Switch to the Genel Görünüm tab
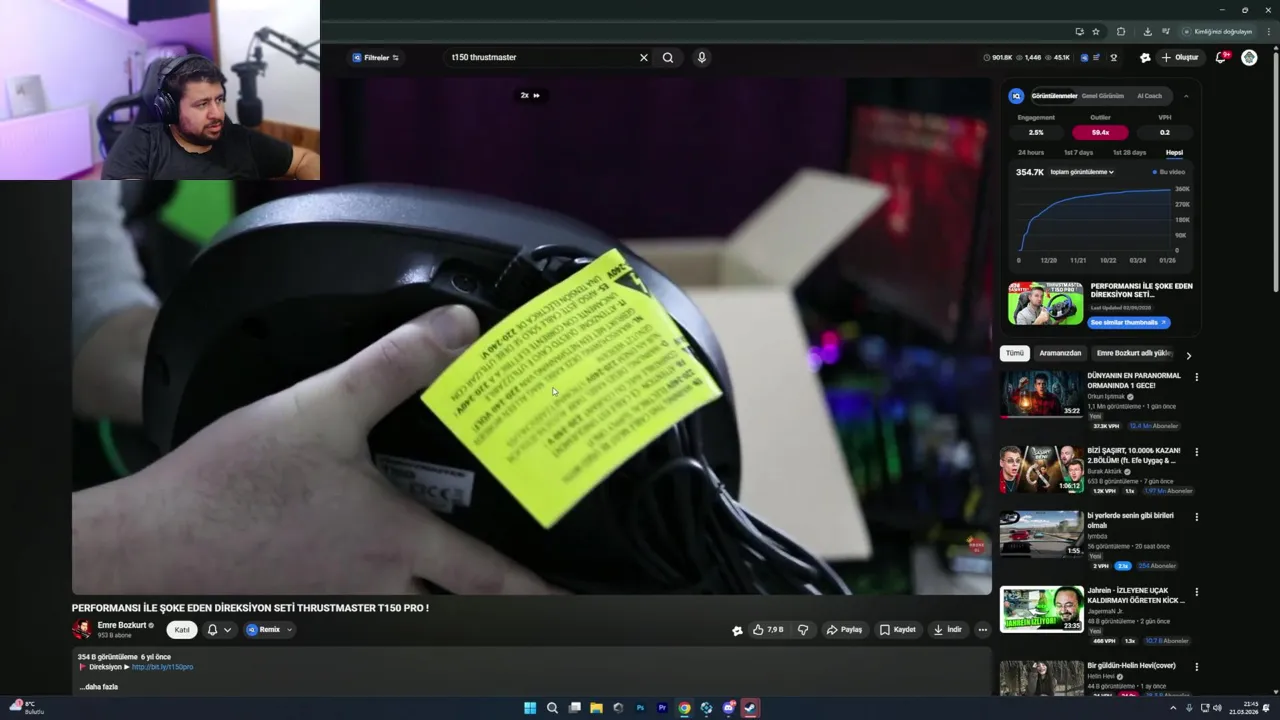Image resolution: width=1280 pixels, height=720 pixels. tap(1103, 96)
